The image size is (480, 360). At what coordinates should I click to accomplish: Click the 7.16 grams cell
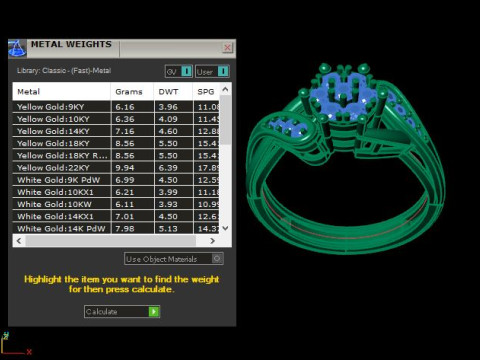click(x=132, y=131)
